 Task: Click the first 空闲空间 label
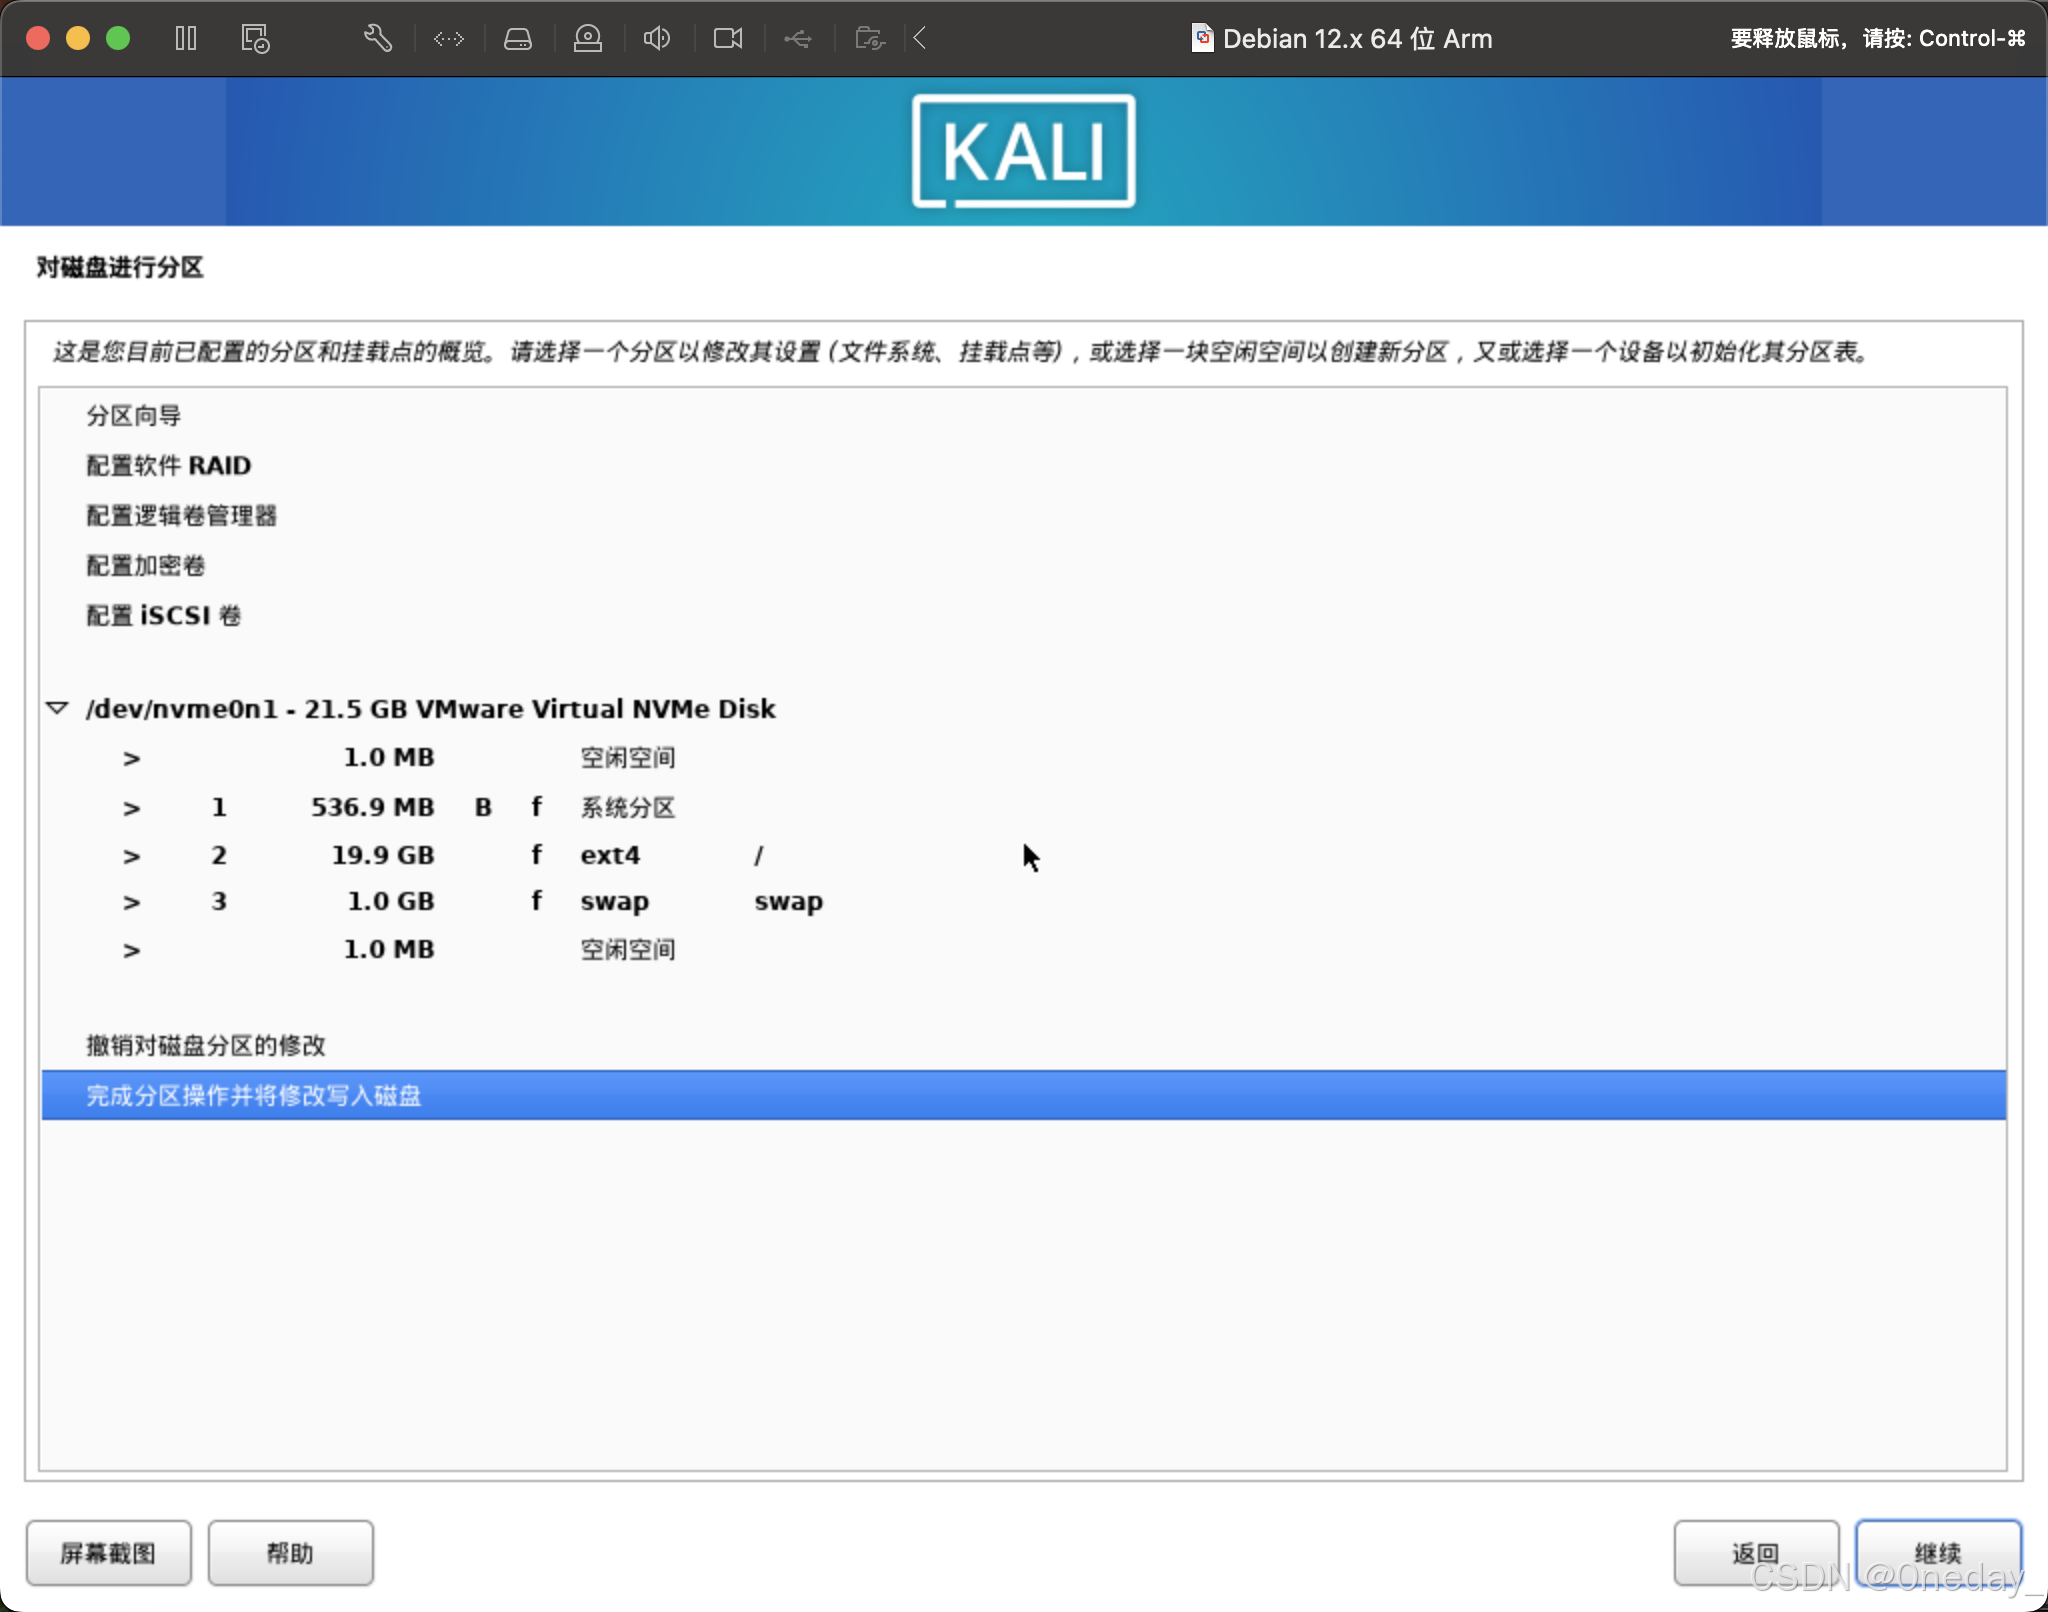tap(628, 758)
